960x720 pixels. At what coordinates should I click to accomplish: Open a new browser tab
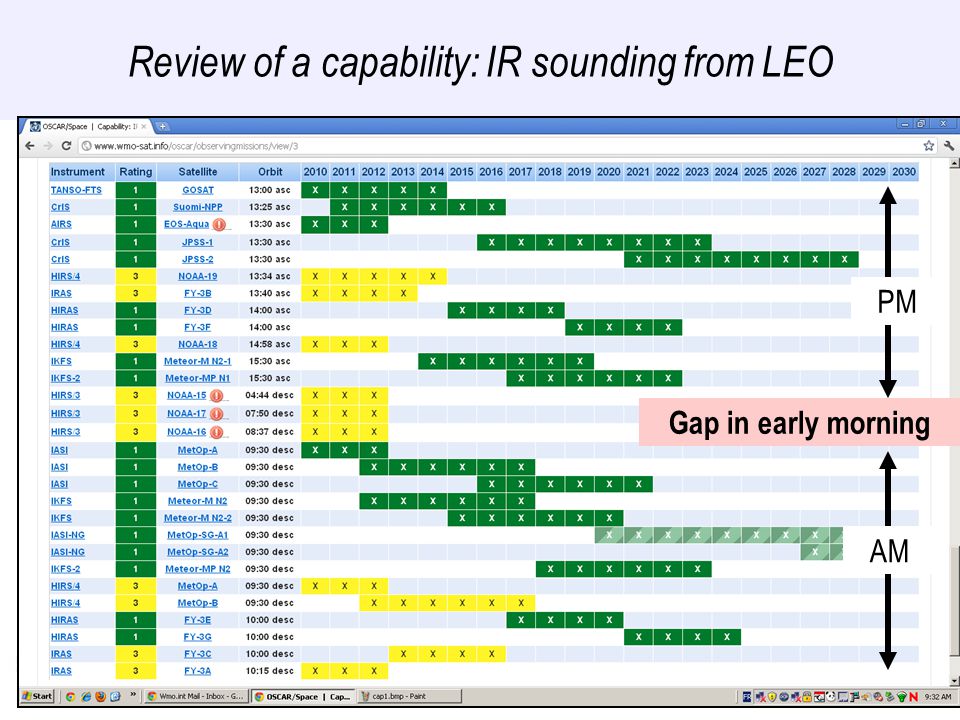tap(162, 127)
